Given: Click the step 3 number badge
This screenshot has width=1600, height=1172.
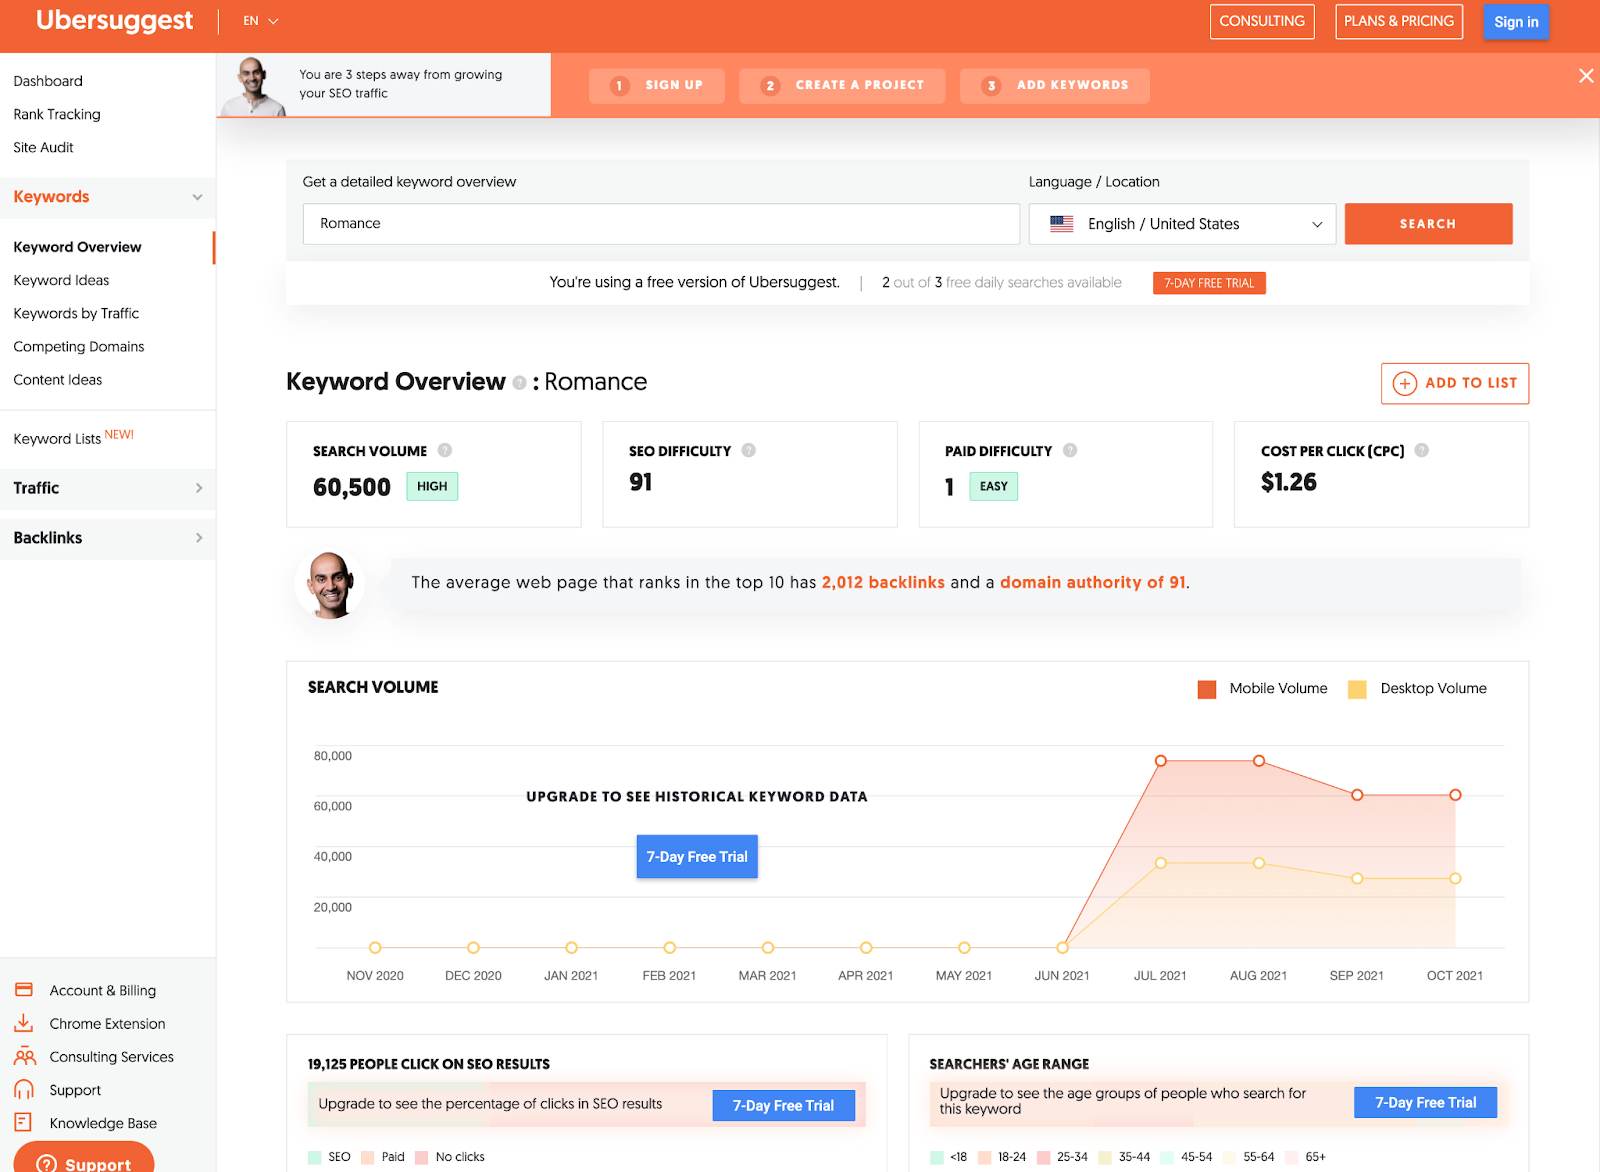Looking at the screenshot, I should pos(991,86).
